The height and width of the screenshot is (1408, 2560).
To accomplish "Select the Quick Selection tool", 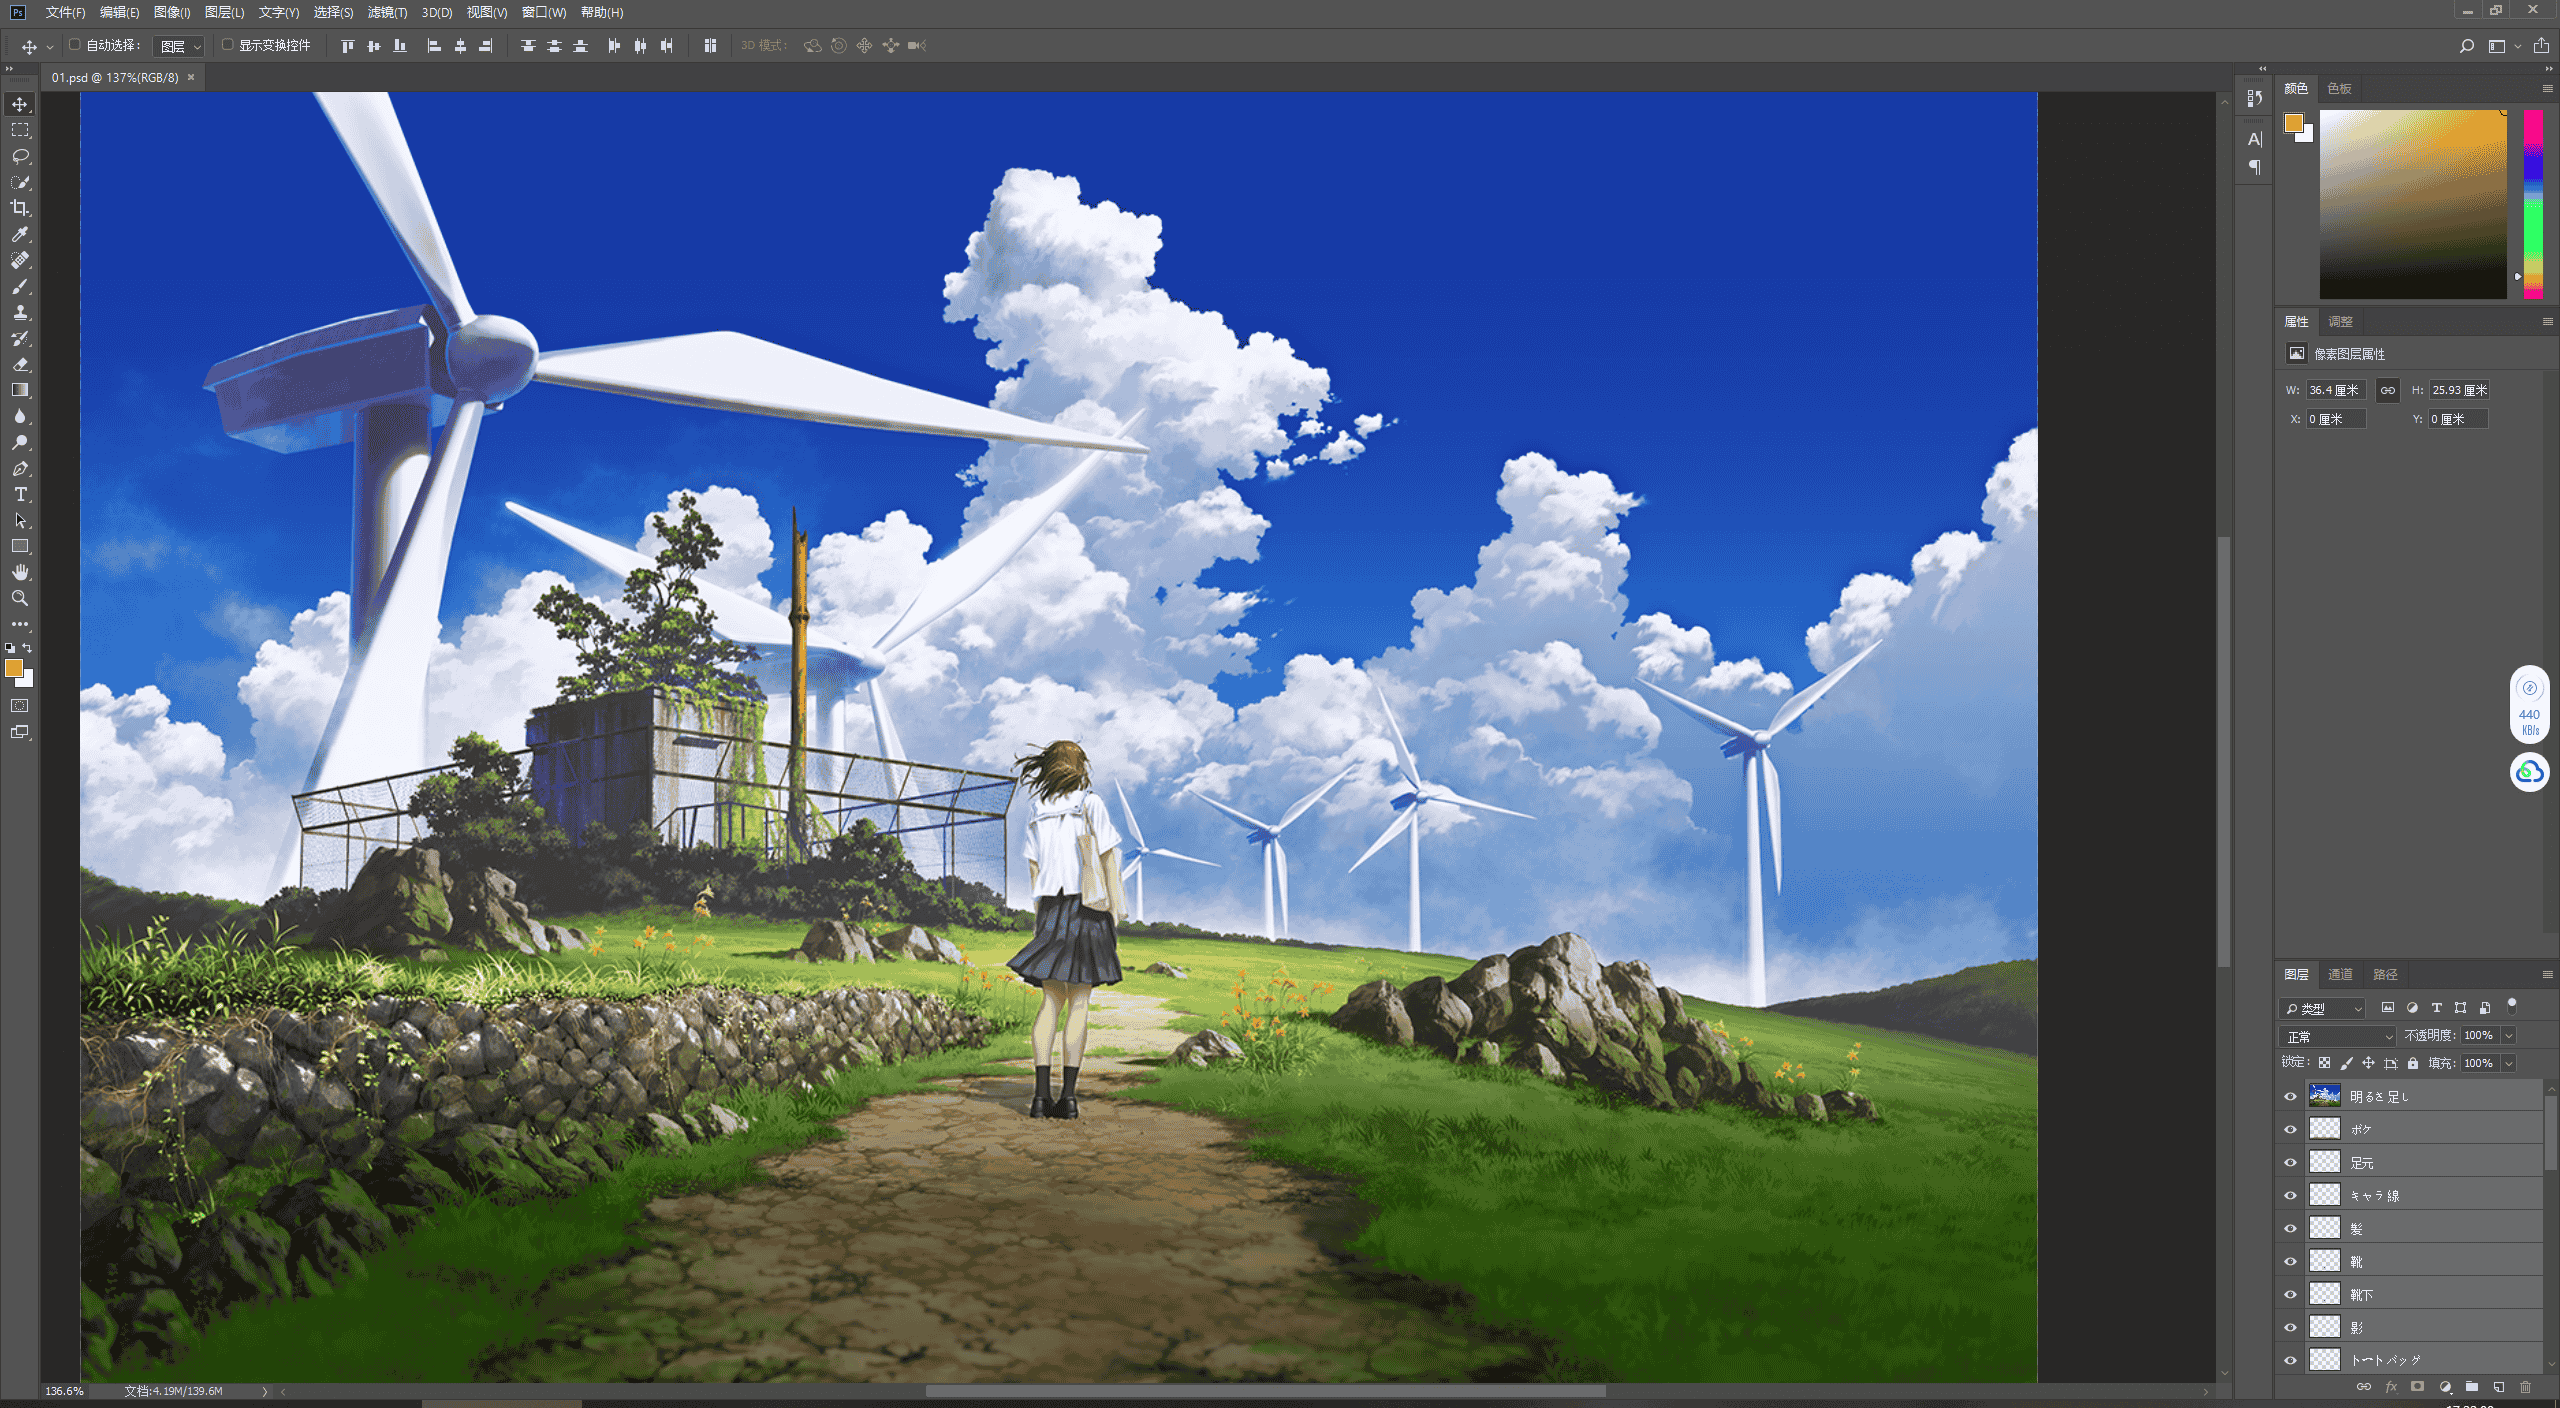I will coord(20,182).
